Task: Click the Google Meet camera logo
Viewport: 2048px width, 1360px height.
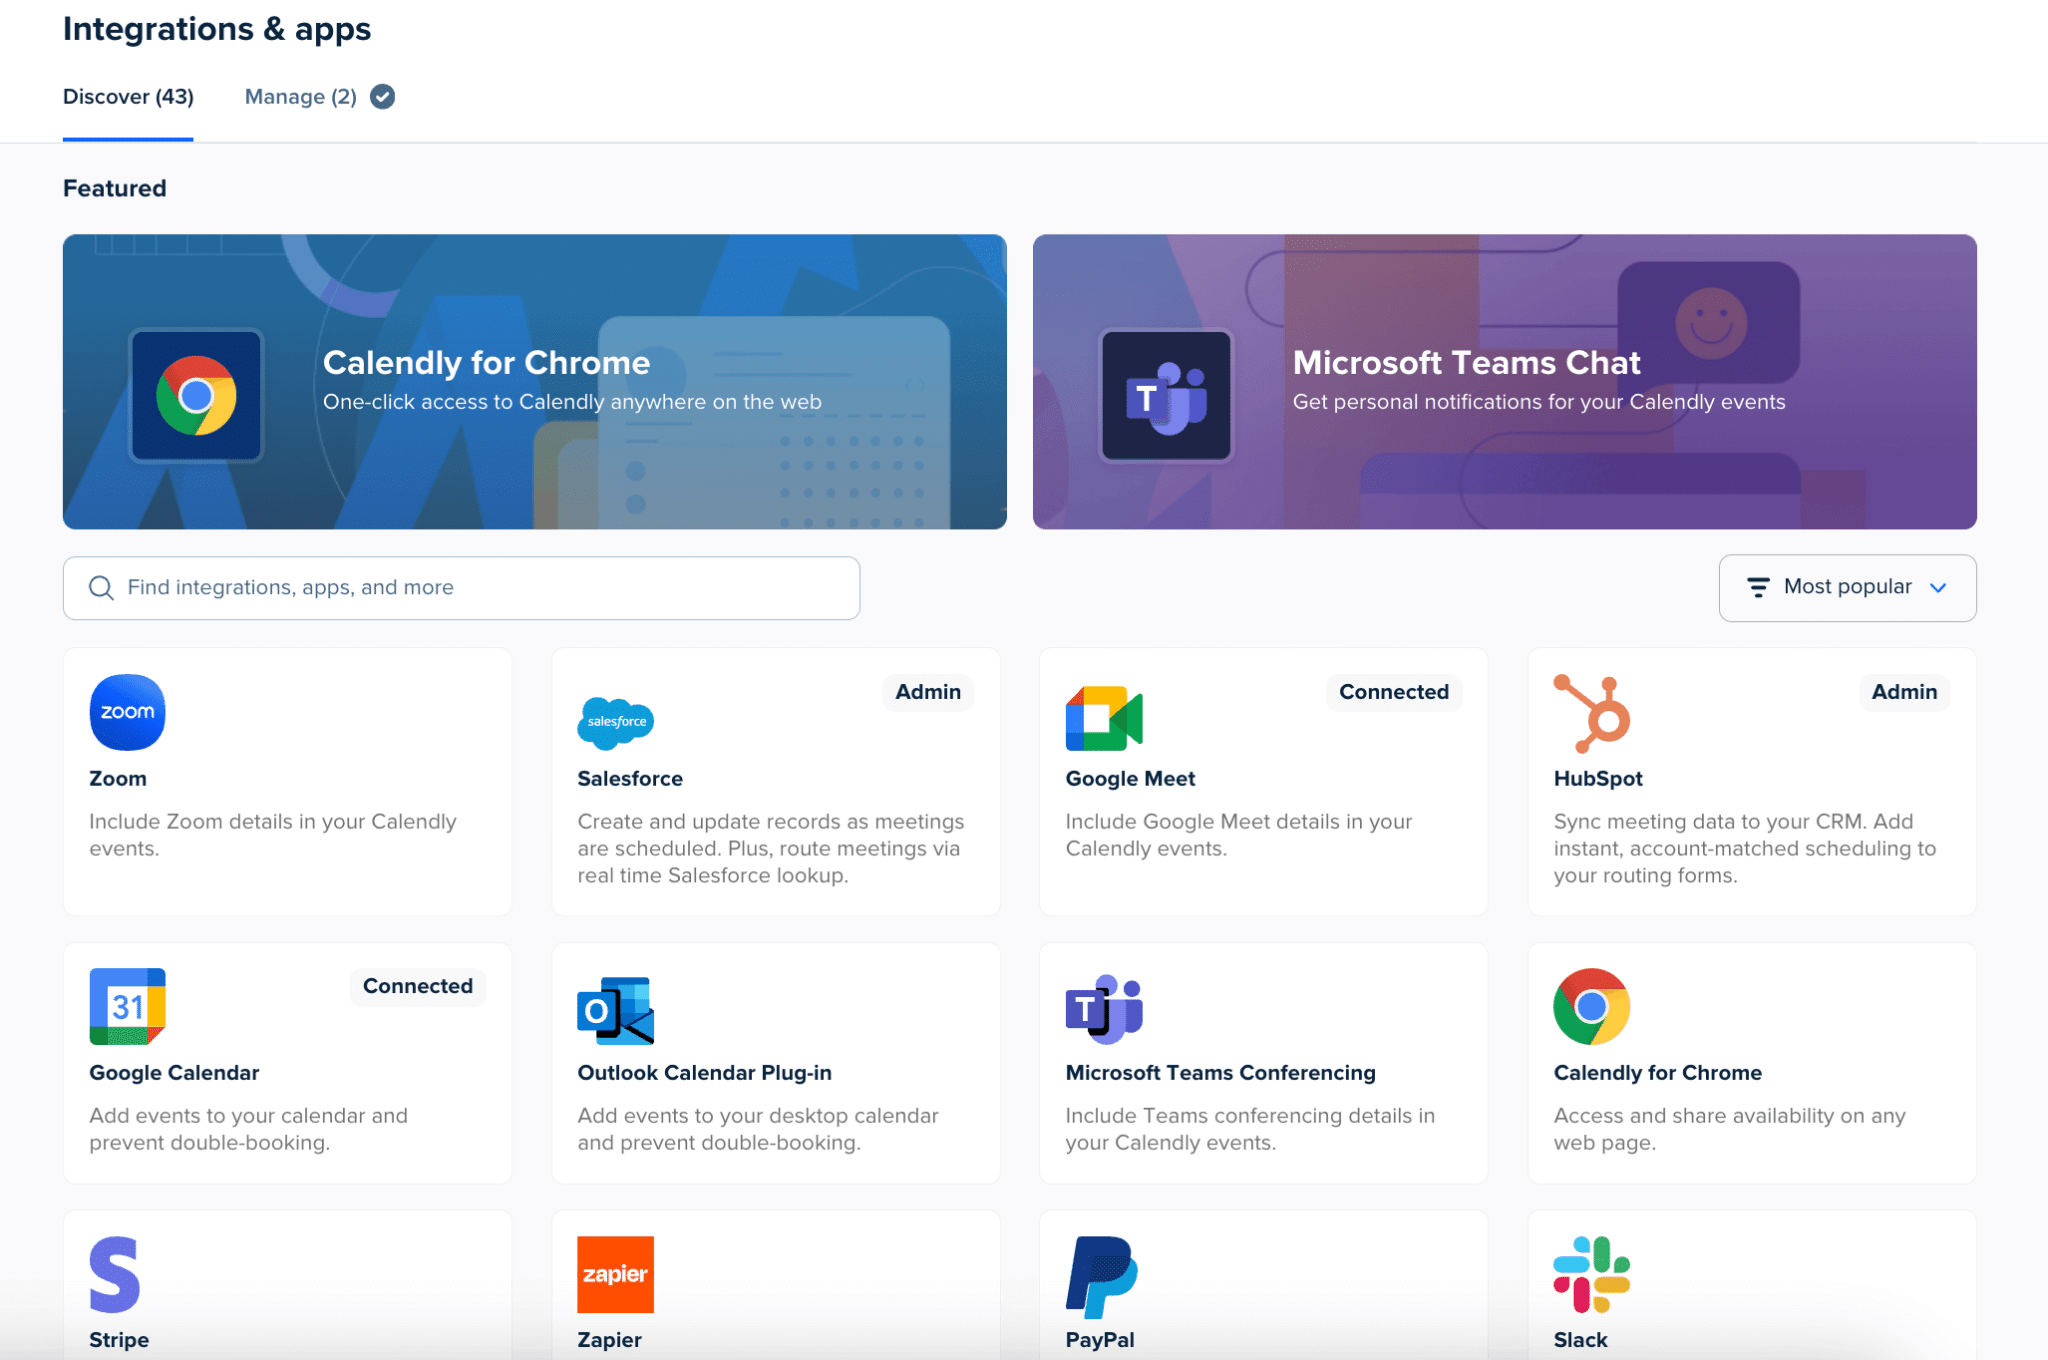Action: pos(1104,718)
